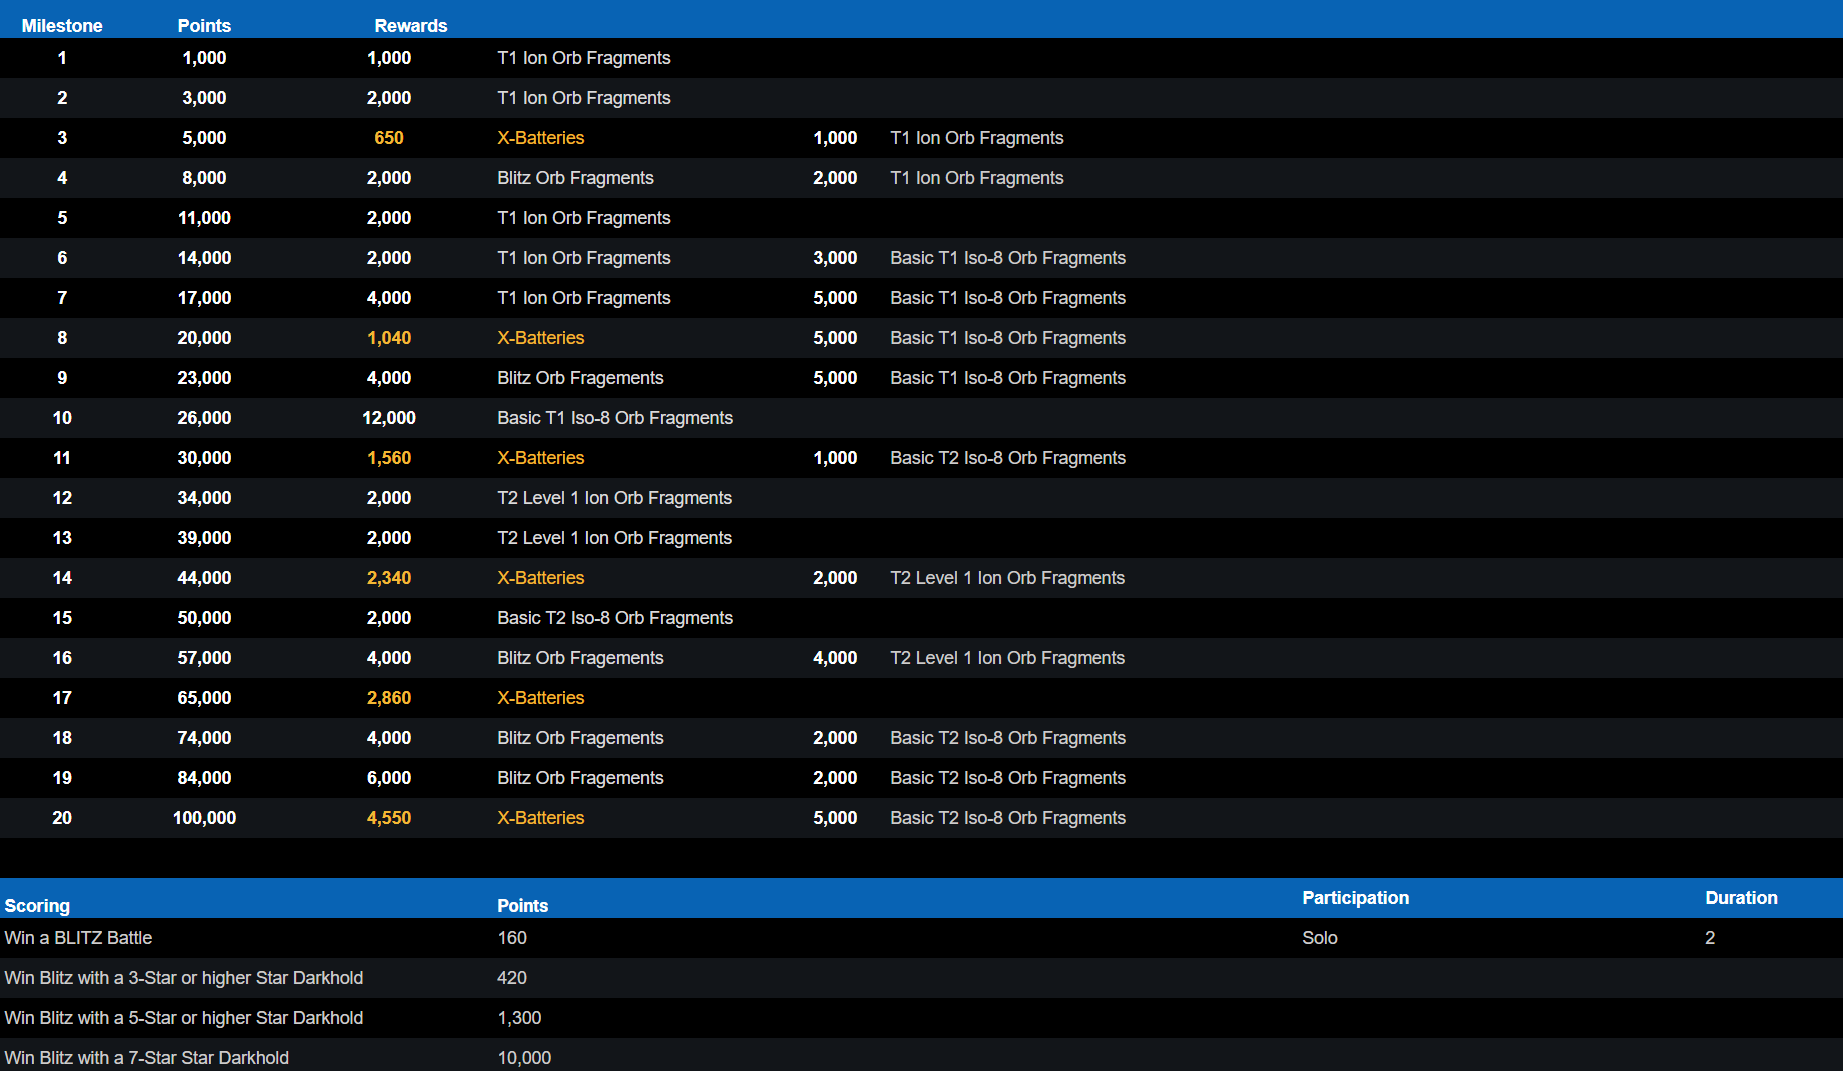Image resolution: width=1843 pixels, height=1071 pixels.
Task: Click the Solo participation value
Action: pos(1320,938)
